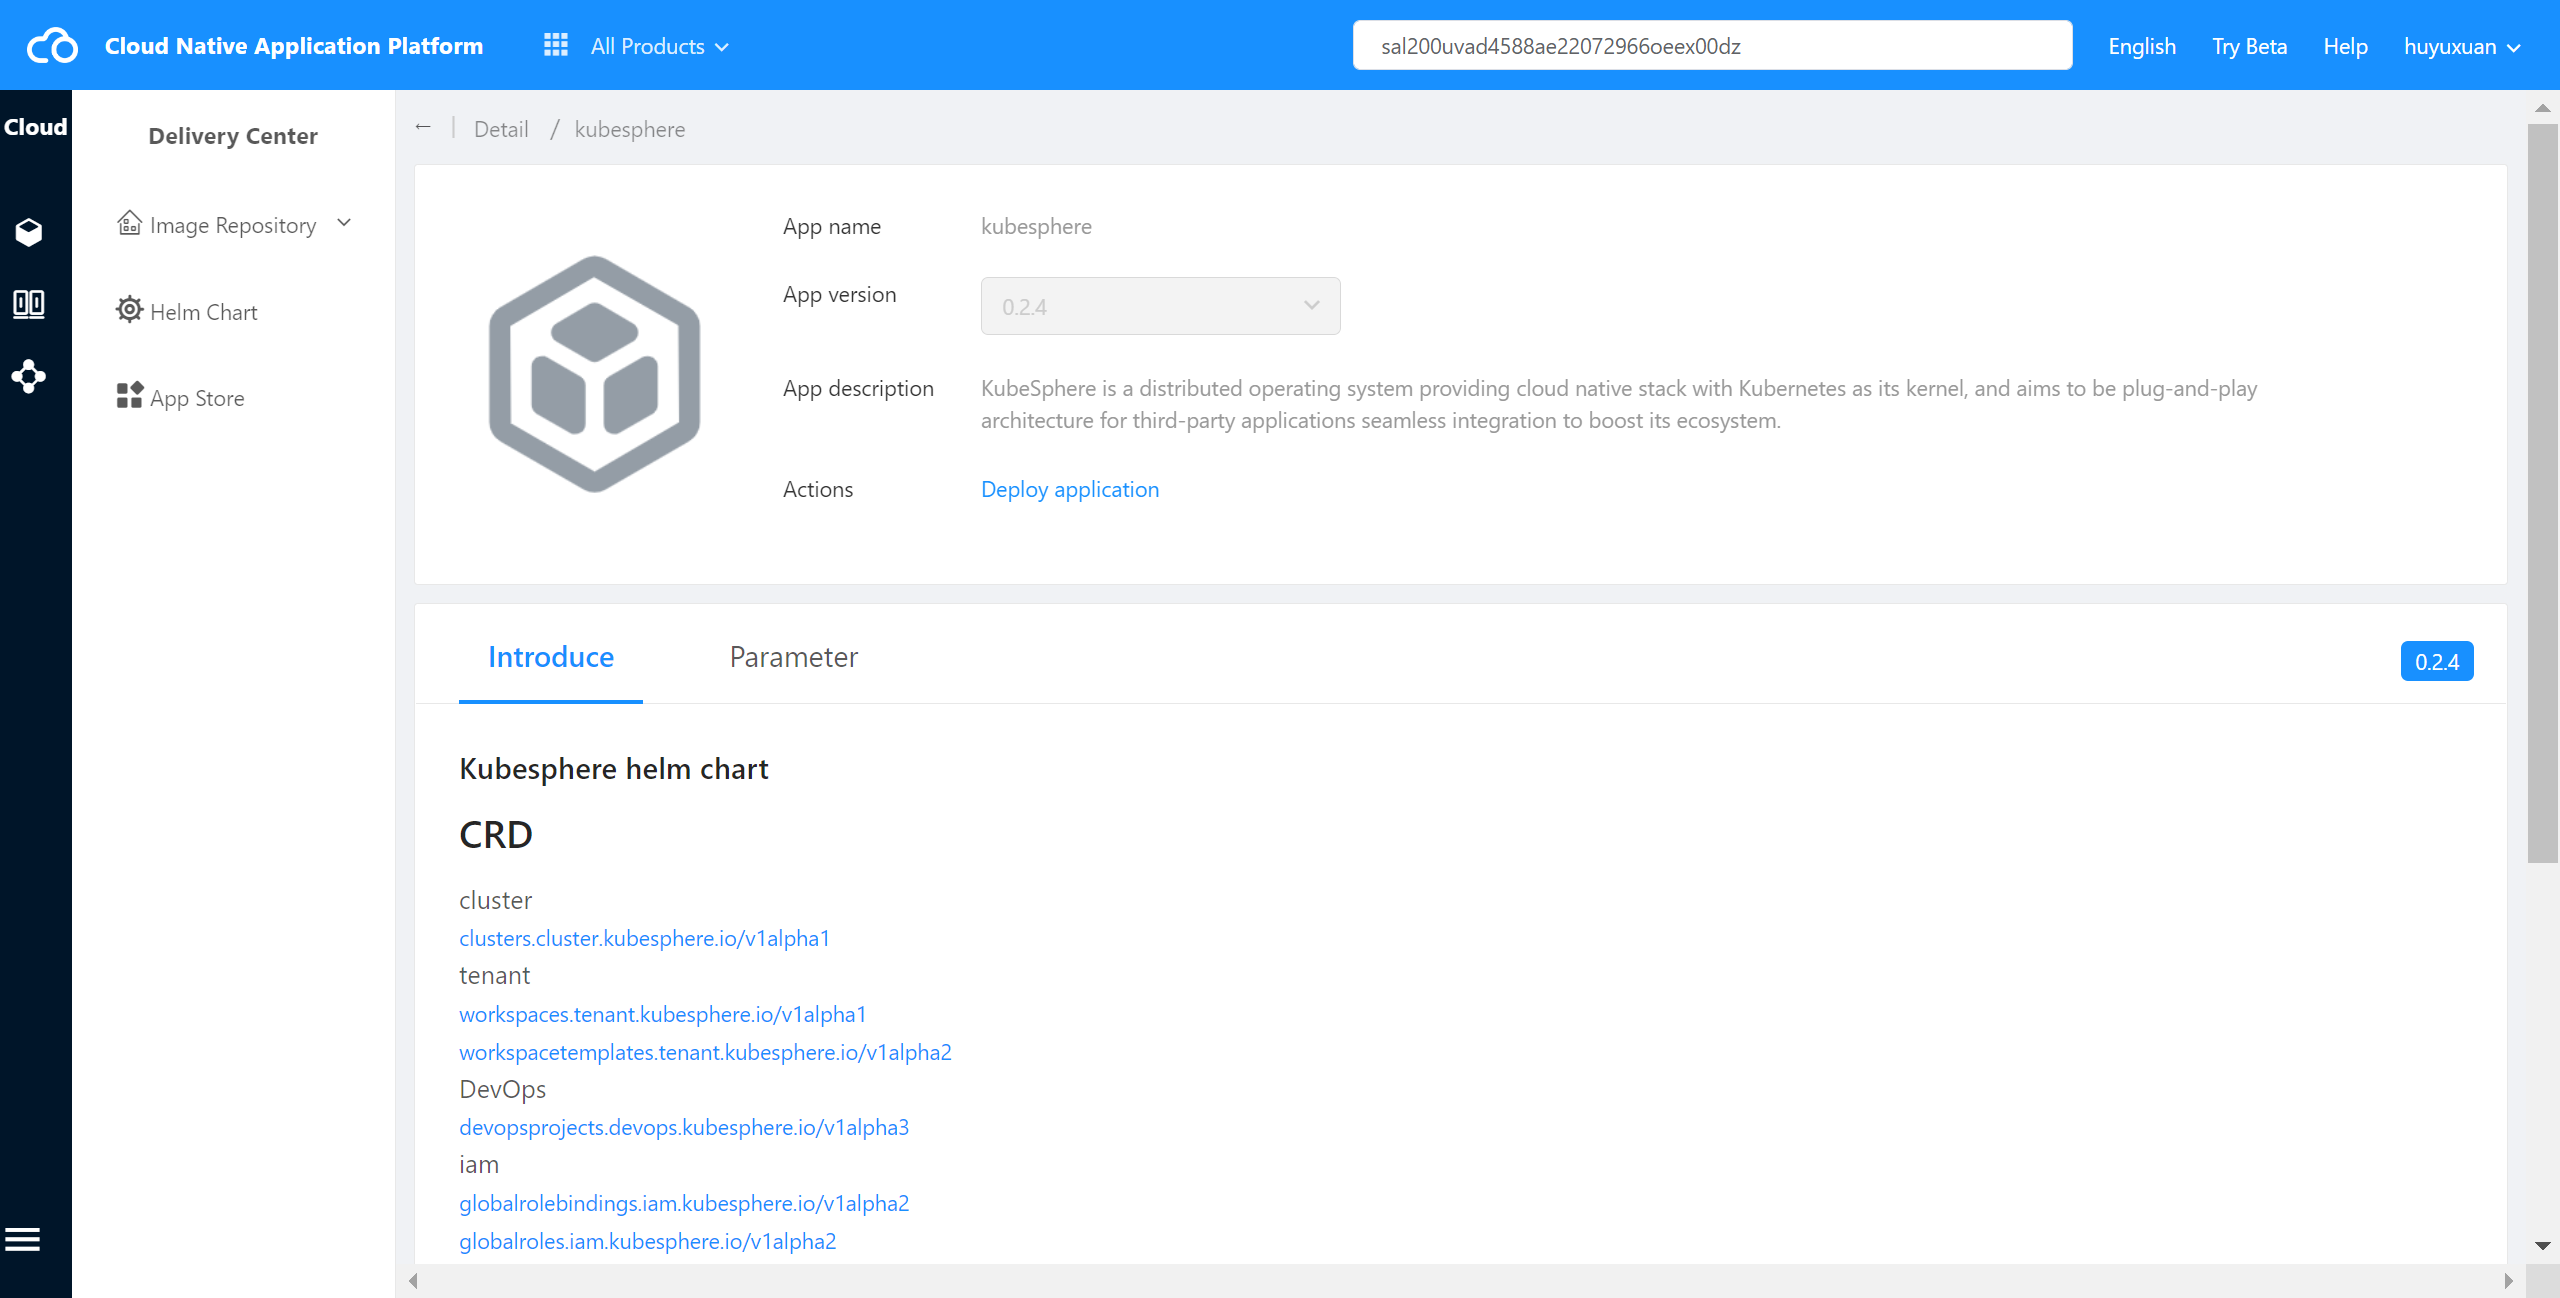Open the clusters.cluster.kubesphere.io/v1alpha1 link
Screen dimensions: 2560x1298
point(644,938)
